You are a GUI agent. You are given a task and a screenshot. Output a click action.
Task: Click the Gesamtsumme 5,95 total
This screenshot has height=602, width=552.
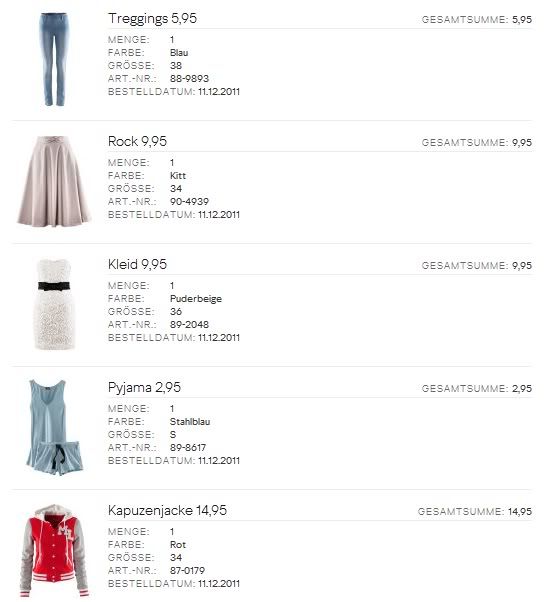click(x=477, y=20)
